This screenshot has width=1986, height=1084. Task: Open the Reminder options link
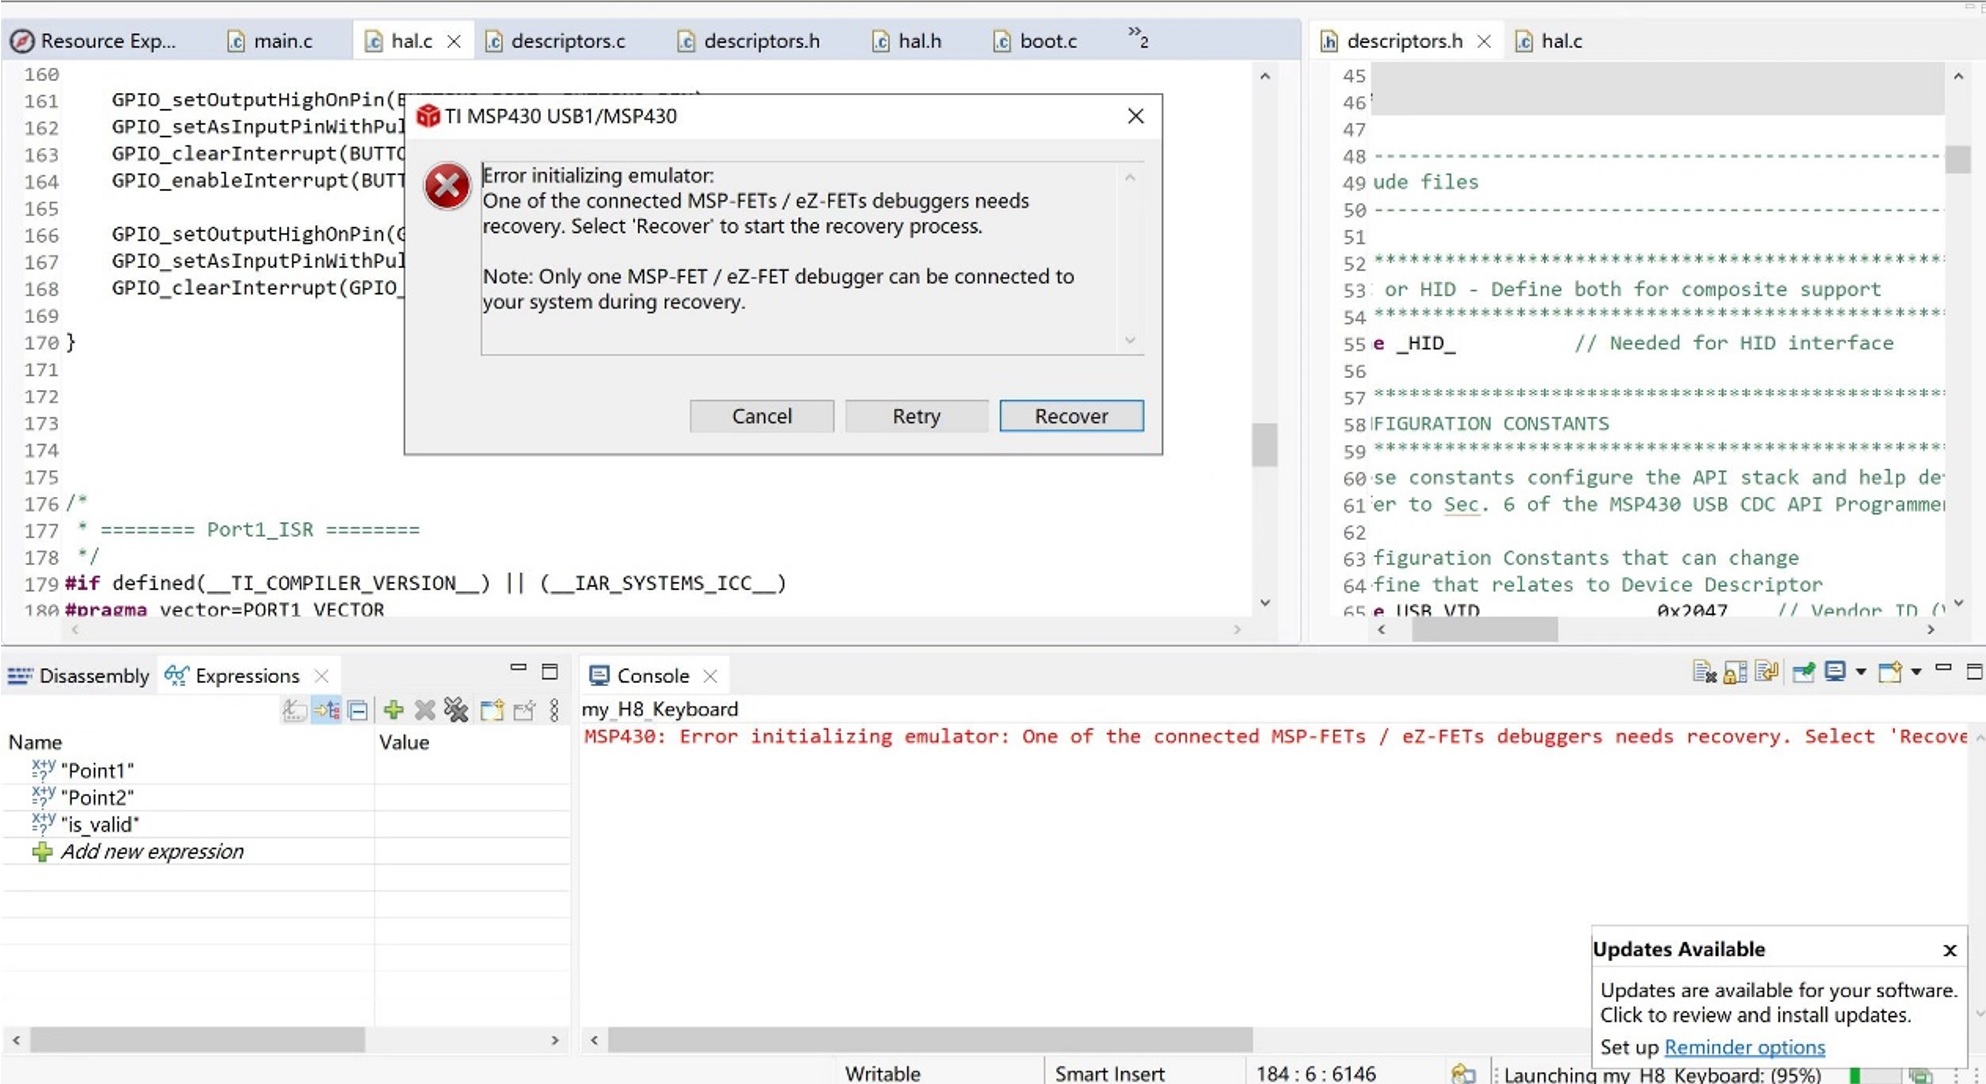click(1744, 1047)
